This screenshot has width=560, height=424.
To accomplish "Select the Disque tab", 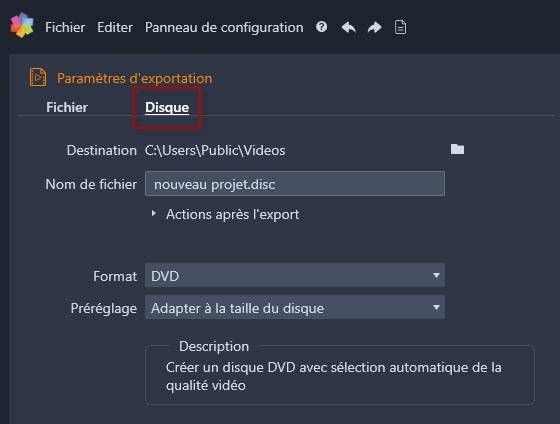I will tap(167, 108).
